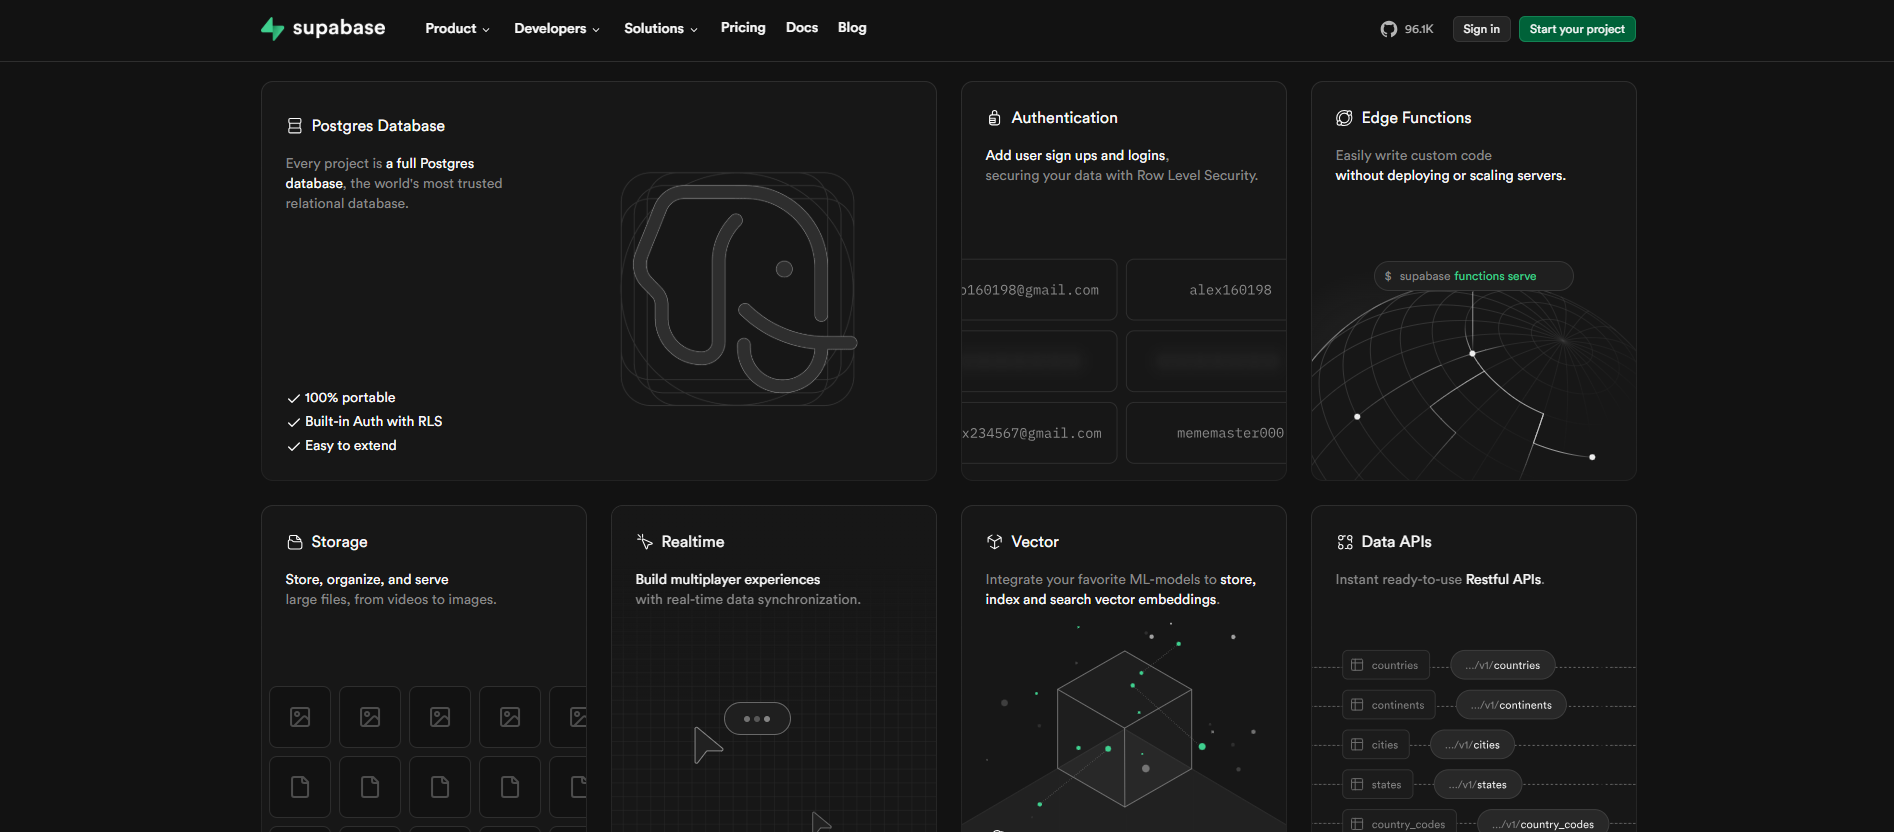Click the cities table icon

[x=1357, y=745]
